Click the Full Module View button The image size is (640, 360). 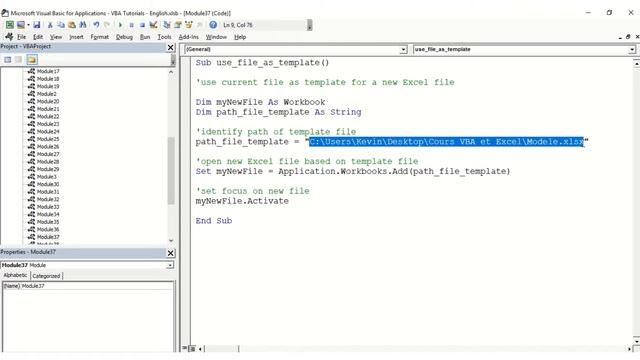192,349
